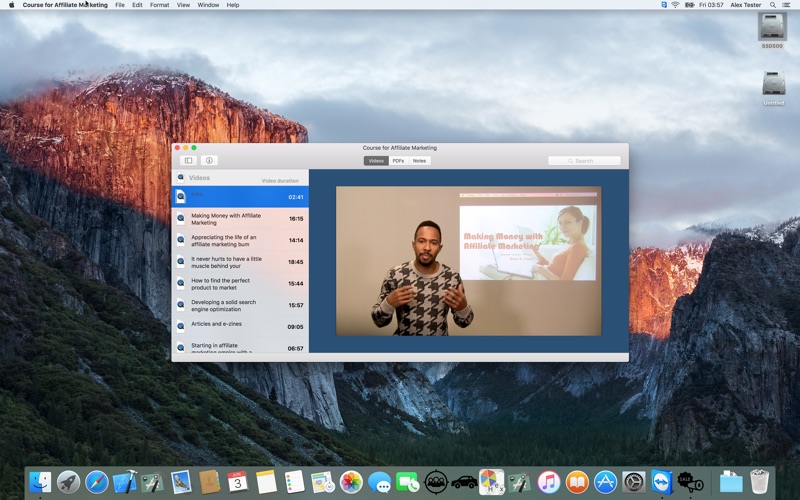Open App Store in the dock
Screen dimensions: 800x500
(x=605, y=482)
